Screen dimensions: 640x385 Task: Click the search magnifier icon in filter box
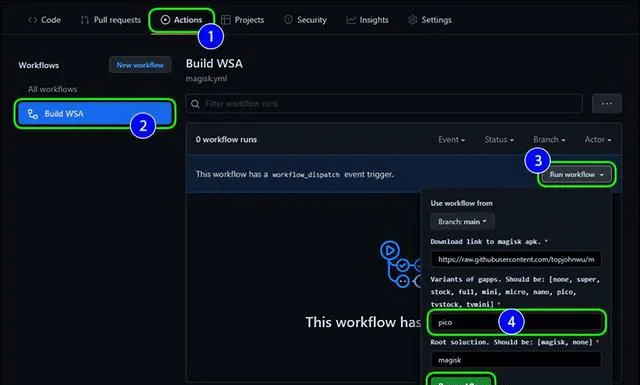tap(196, 104)
